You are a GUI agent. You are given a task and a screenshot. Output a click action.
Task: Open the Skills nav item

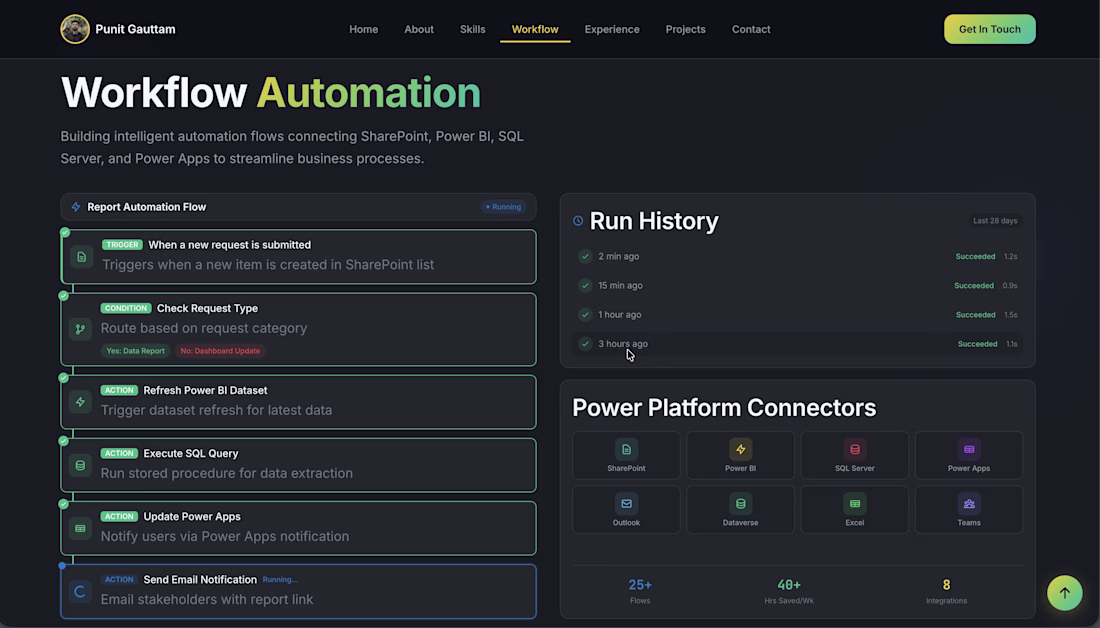pos(472,29)
